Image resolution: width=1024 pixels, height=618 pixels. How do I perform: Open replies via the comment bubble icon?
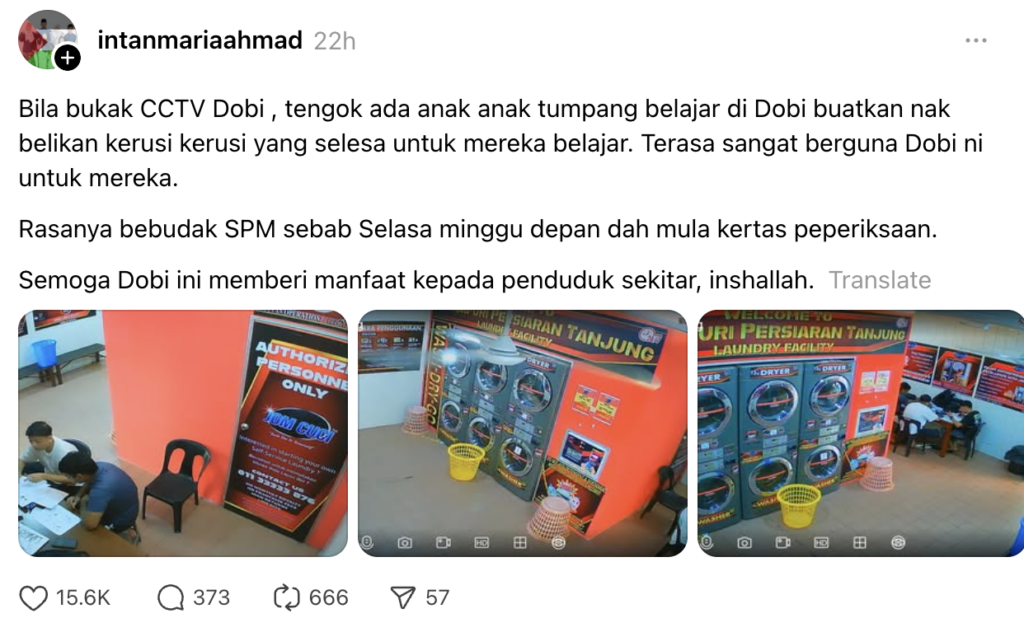(x=171, y=598)
